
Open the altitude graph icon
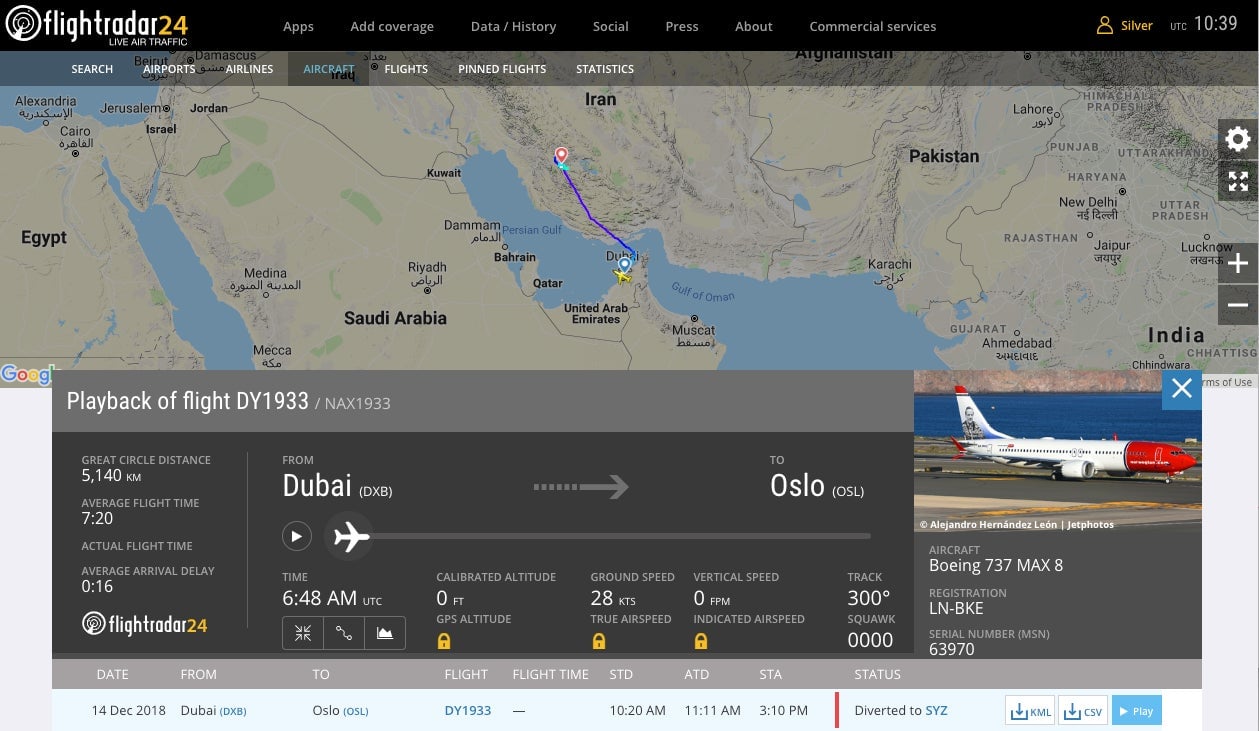(x=385, y=633)
